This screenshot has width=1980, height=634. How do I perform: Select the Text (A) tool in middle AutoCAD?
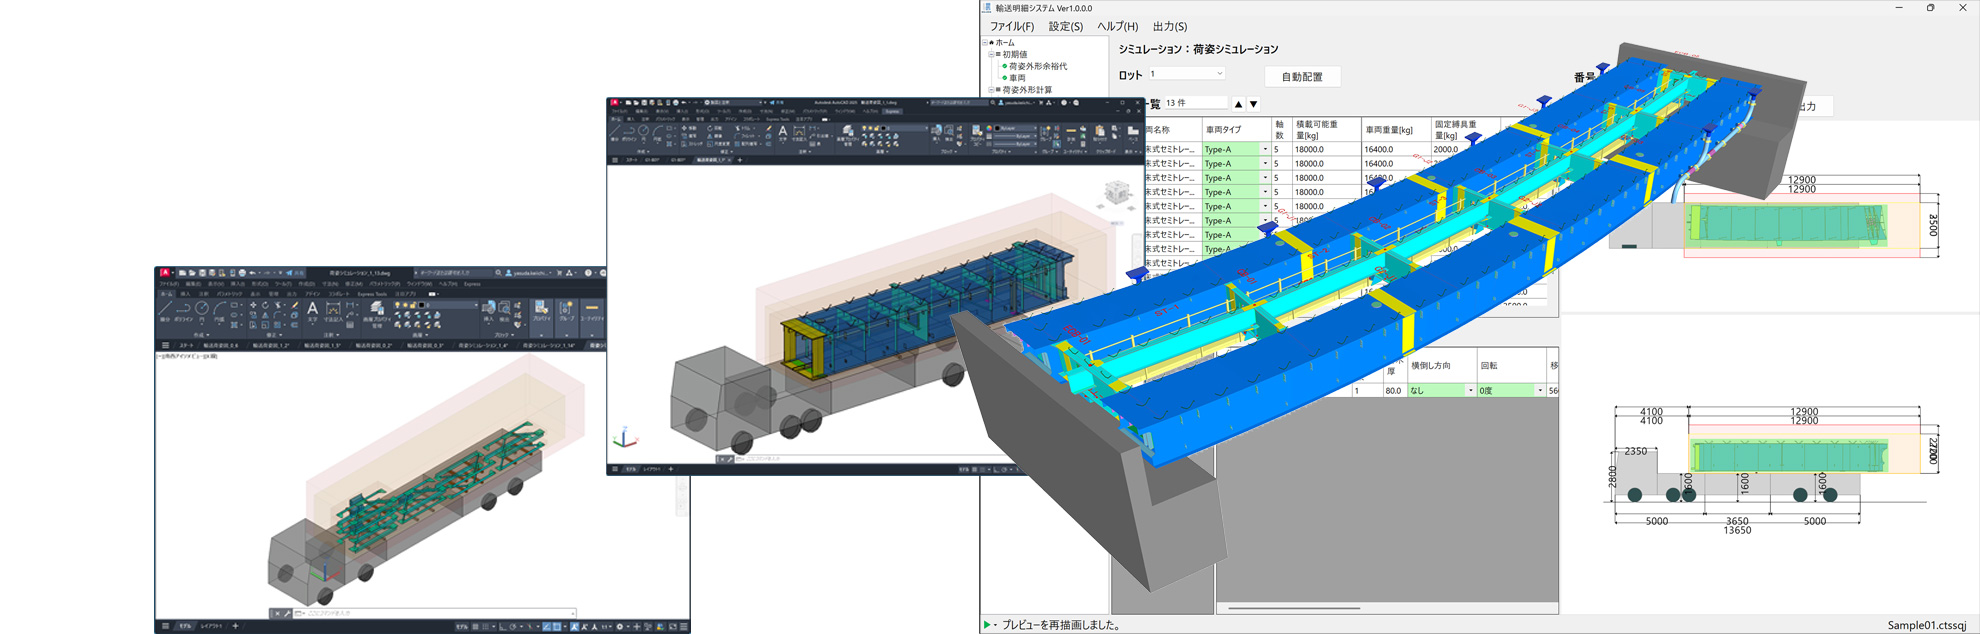[x=782, y=132]
